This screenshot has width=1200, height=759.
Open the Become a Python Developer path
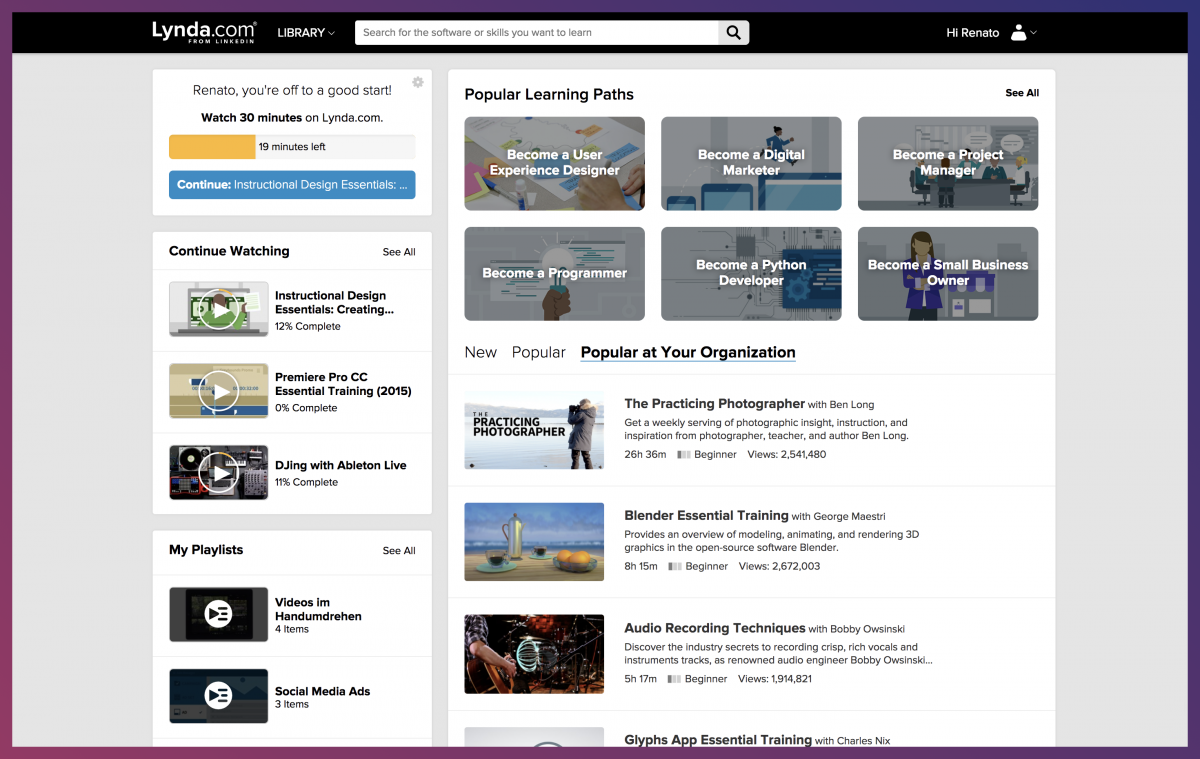click(x=751, y=273)
